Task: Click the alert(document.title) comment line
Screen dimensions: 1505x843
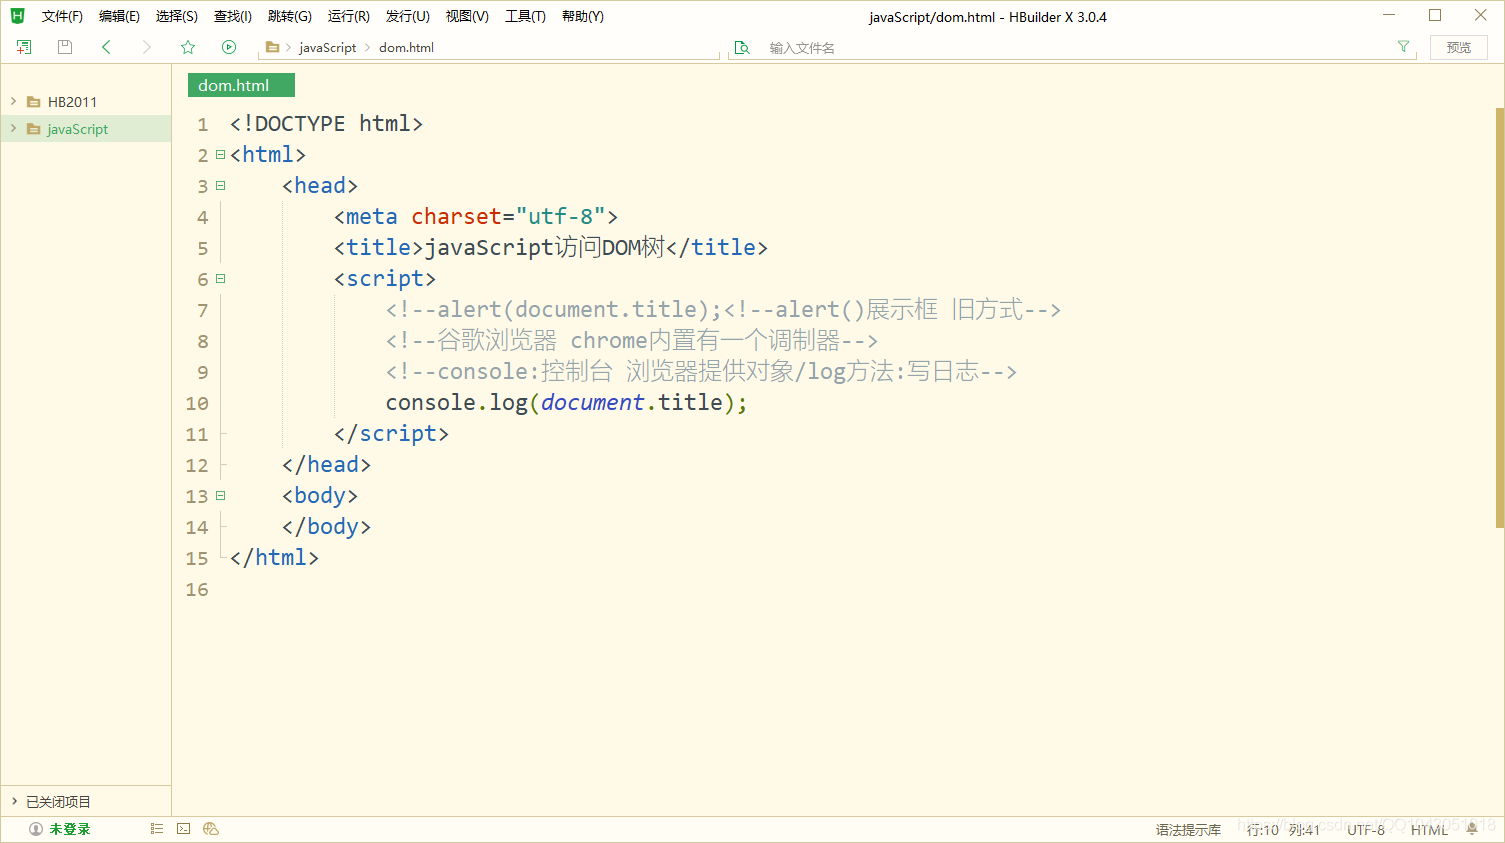Action: pyautogui.click(x=723, y=310)
